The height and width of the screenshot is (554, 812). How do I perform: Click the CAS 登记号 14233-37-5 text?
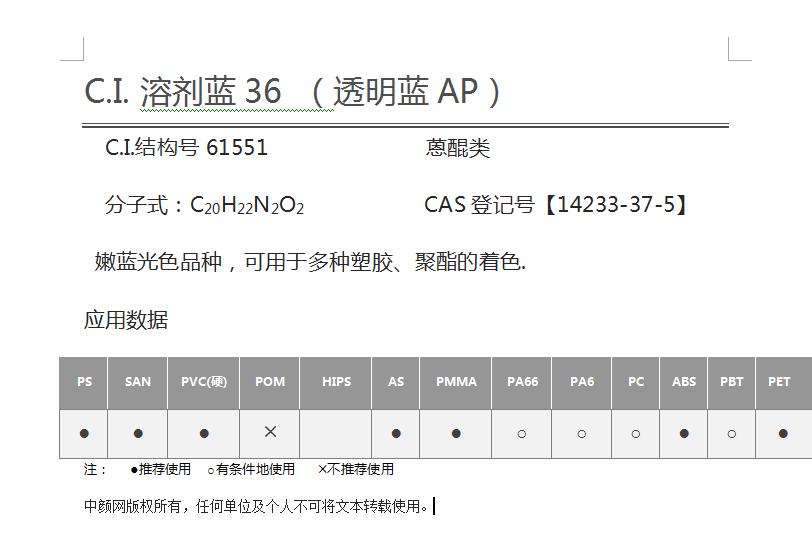coord(556,205)
